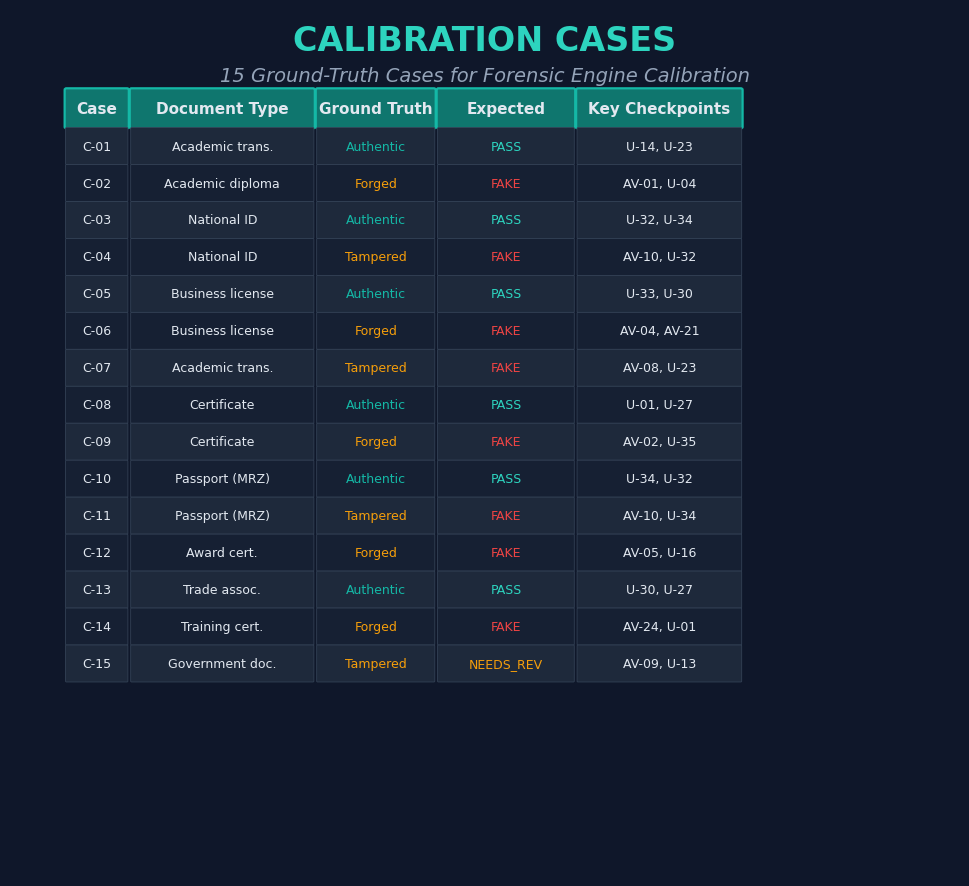Image resolution: width=969 pixels, height=886 pixels.
Task: Select the Forged status of Award cert C-12
Action: tap(375, 552)
